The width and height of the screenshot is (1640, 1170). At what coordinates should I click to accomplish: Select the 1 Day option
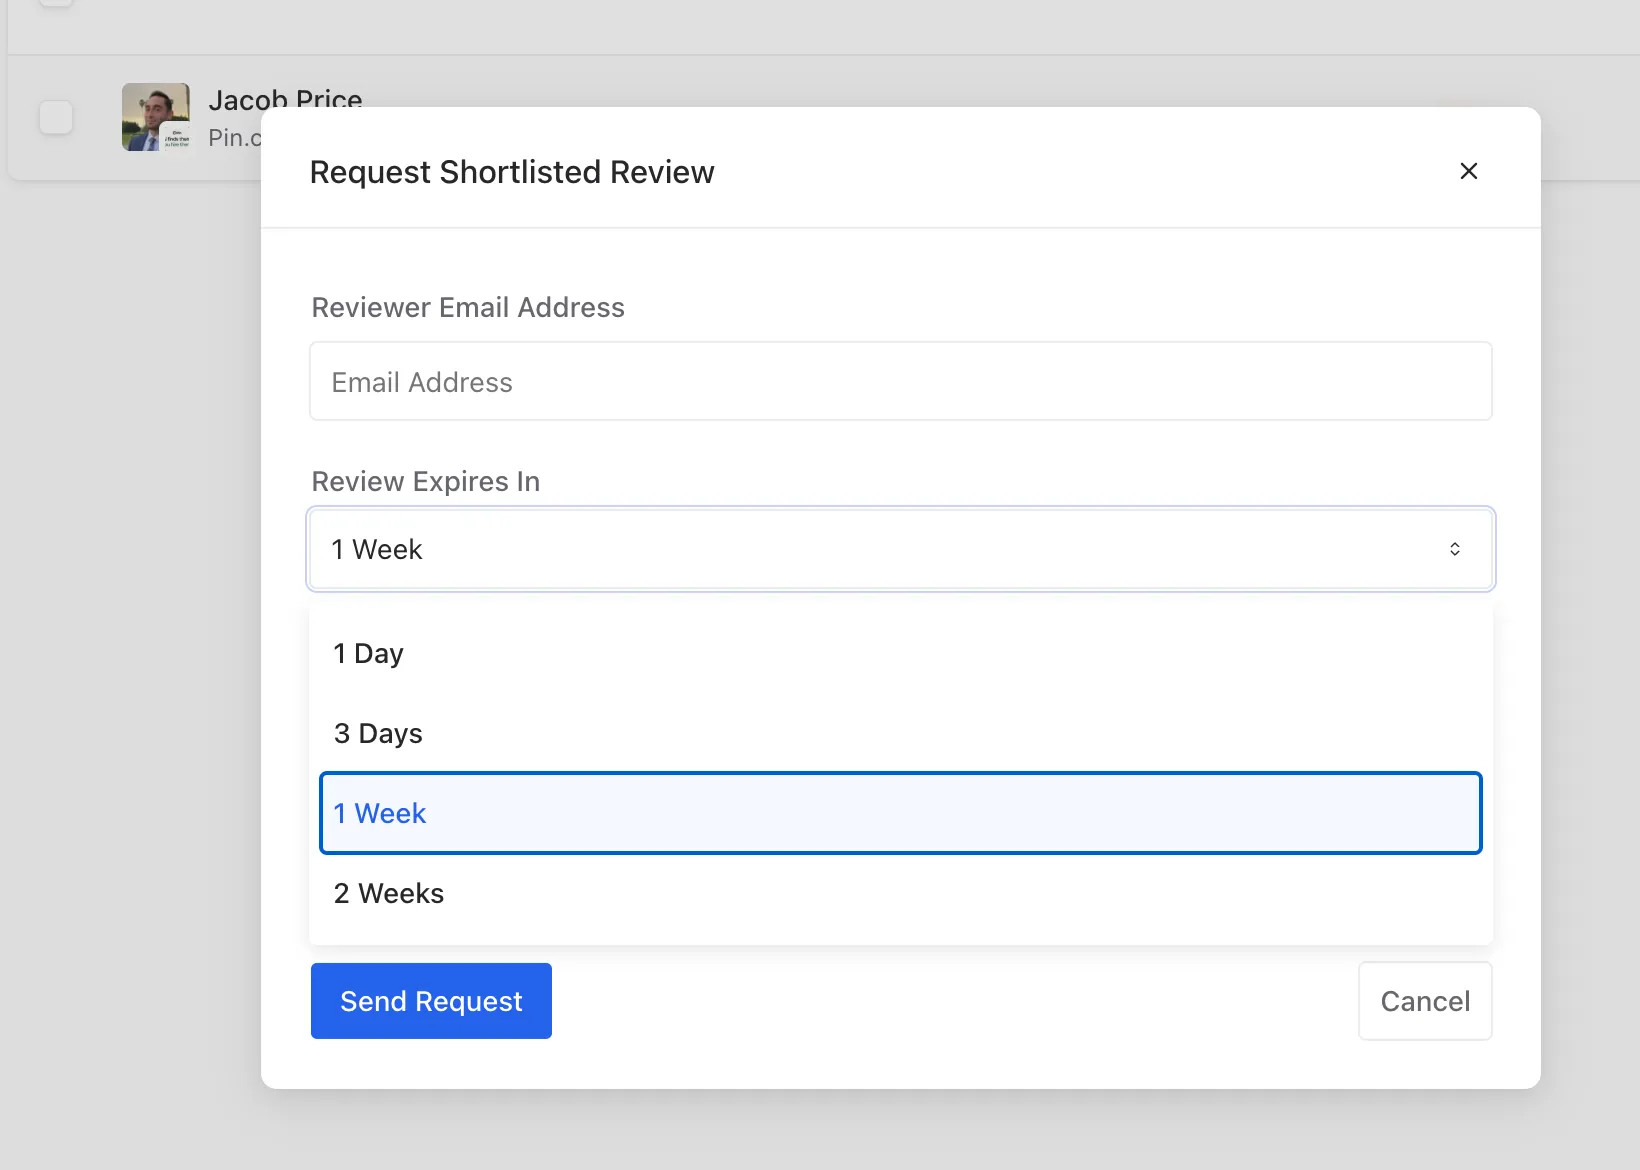(900, 653)
